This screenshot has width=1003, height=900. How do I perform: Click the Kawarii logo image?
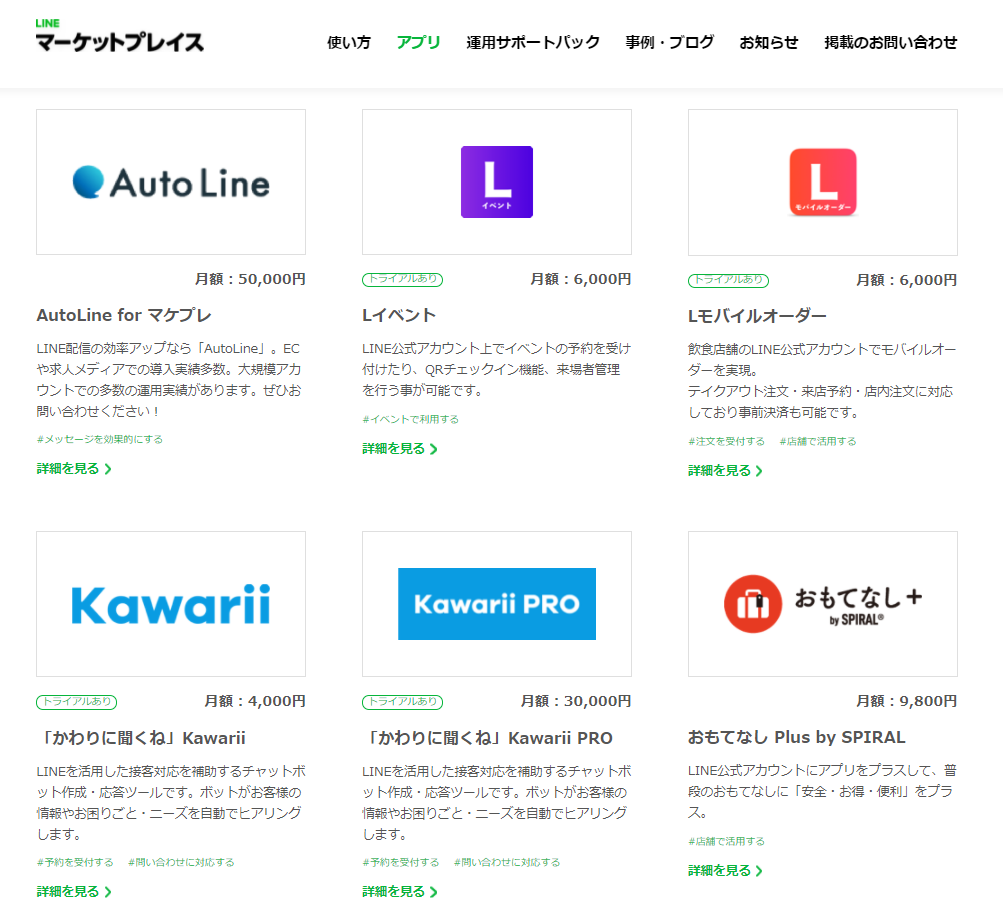(x=171, y=604)
